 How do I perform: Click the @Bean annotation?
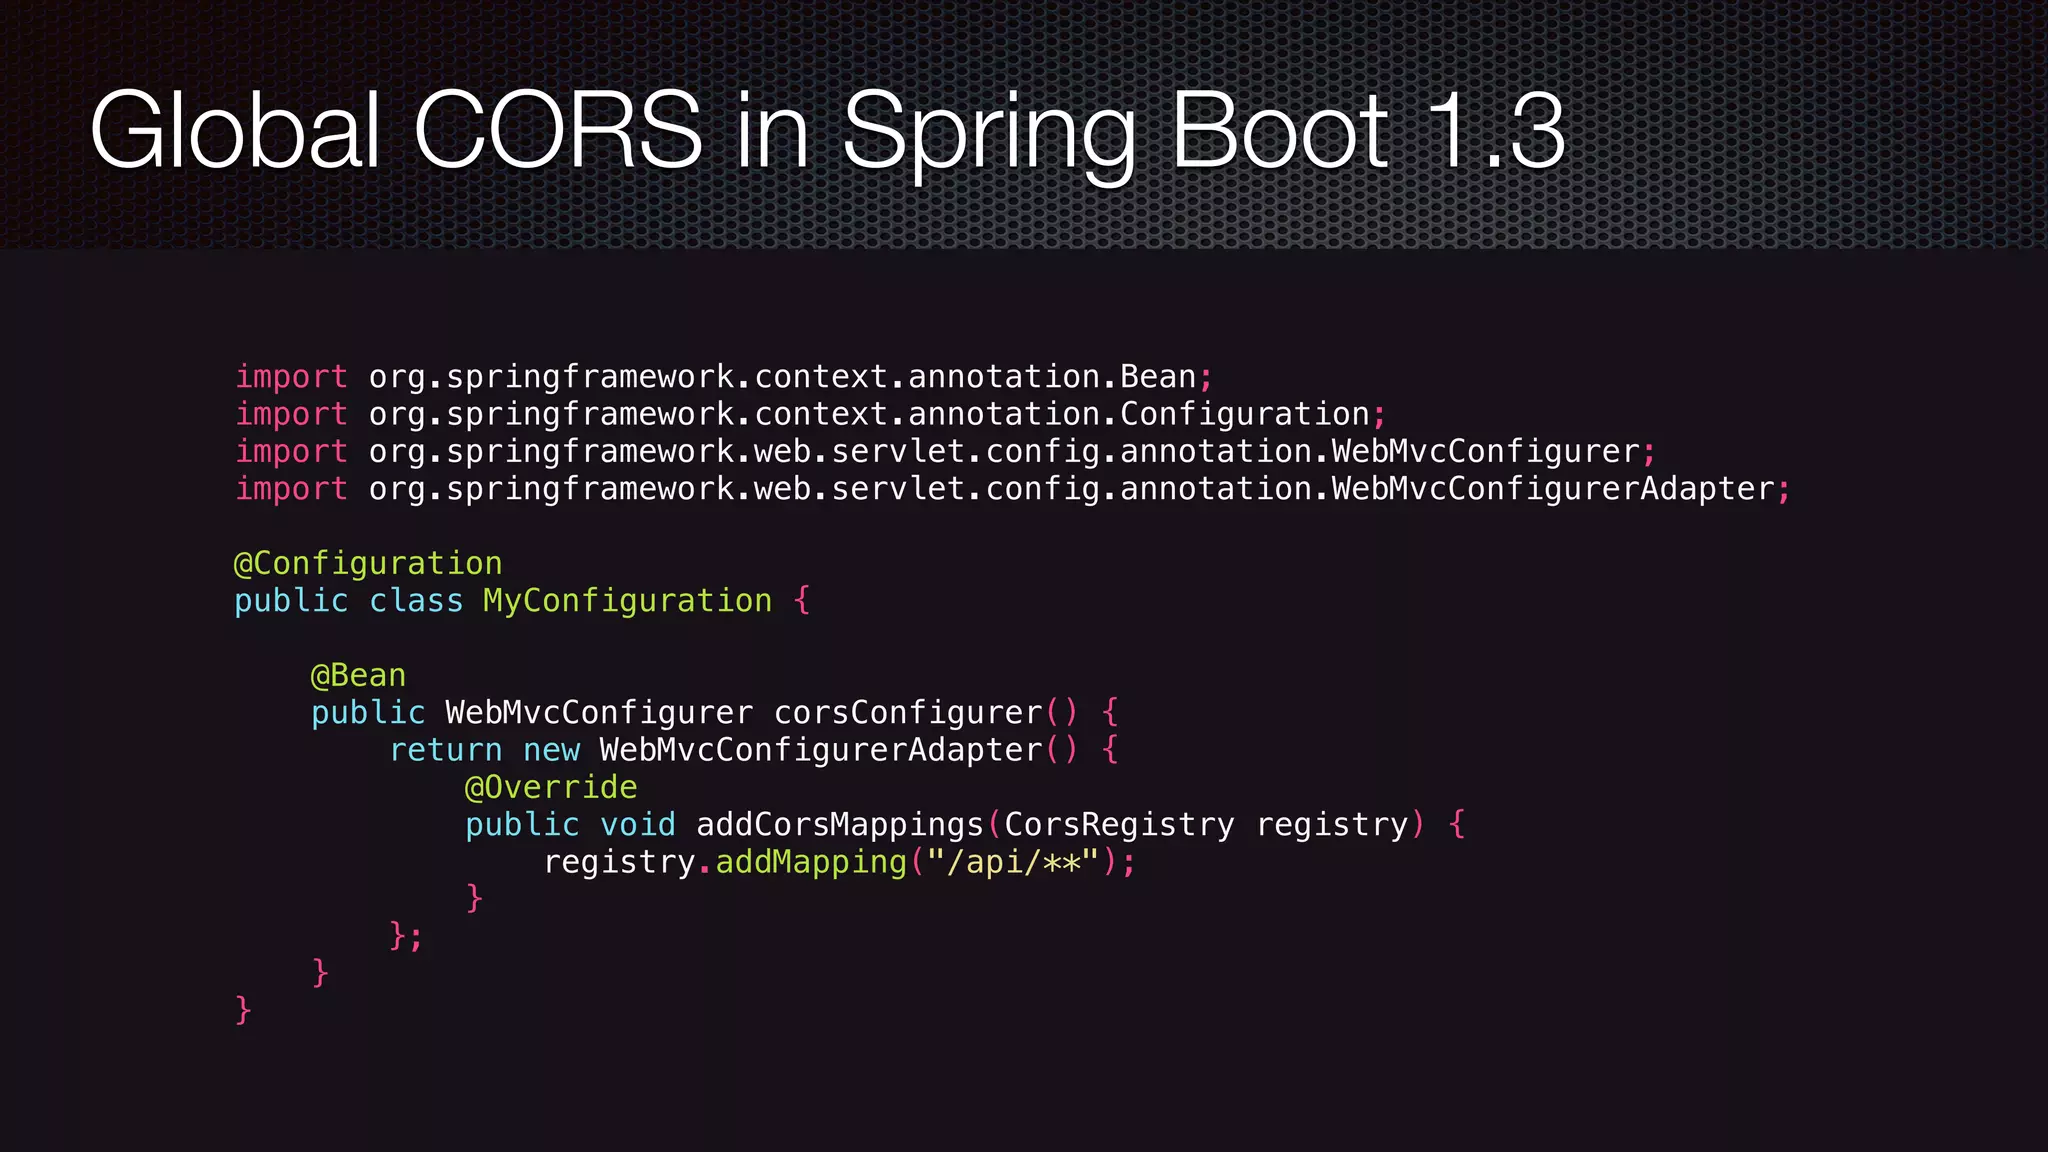point(358,676)
